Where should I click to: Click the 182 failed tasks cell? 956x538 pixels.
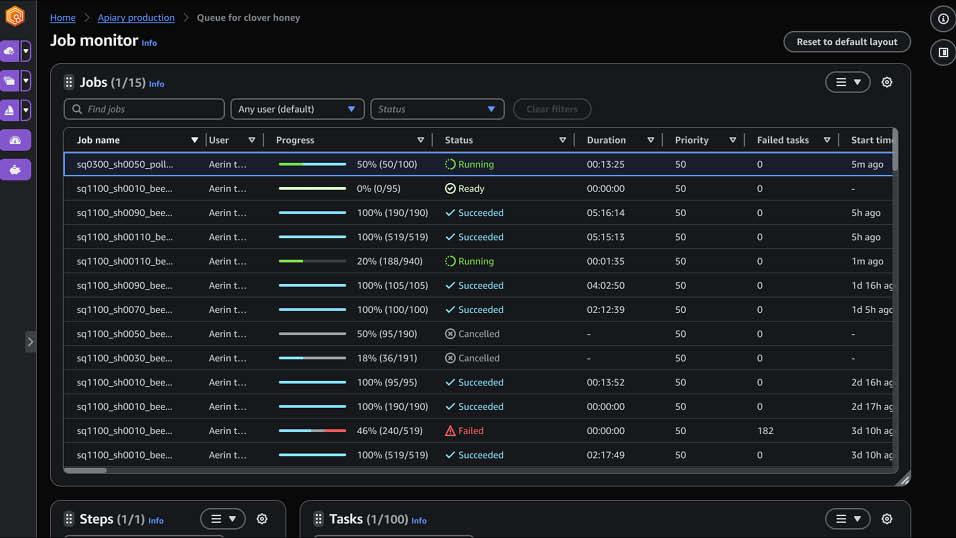point(765,431)
